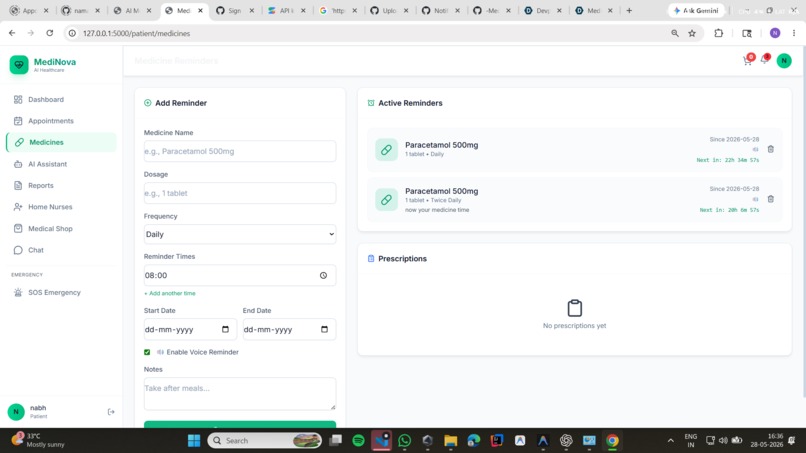Click now your medicine time note
The image size is (806, 453).
coord(437,210)
